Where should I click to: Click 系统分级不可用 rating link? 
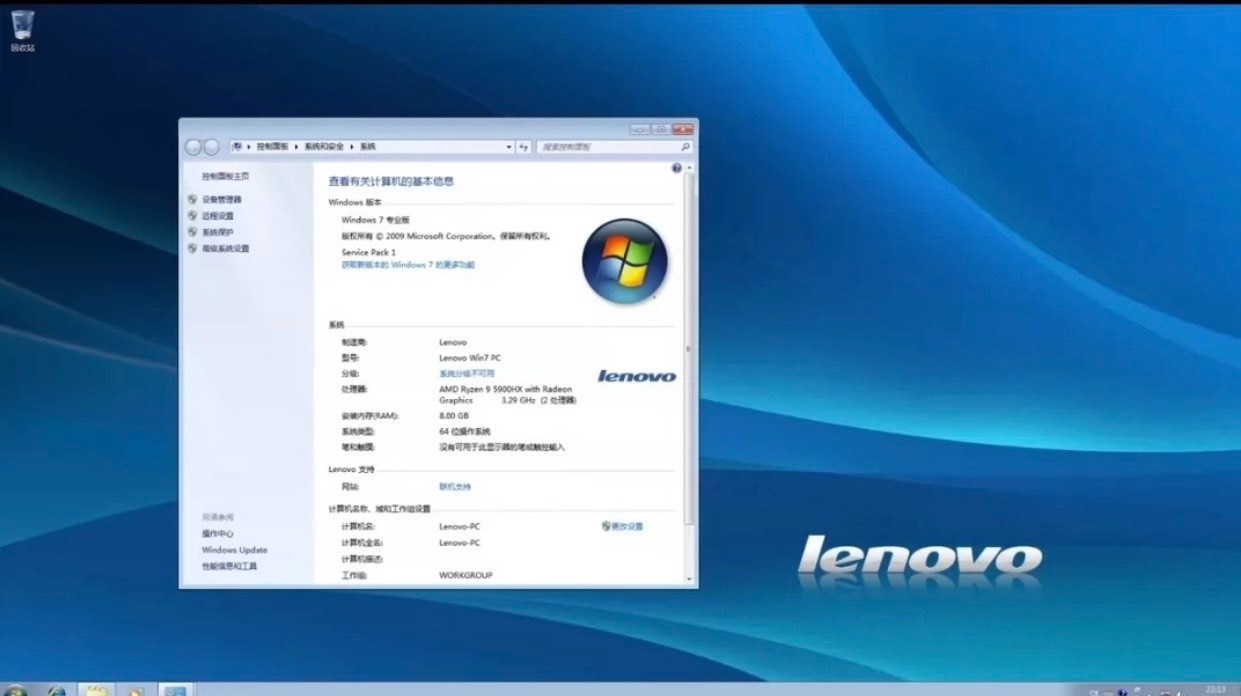pos(467,373)
